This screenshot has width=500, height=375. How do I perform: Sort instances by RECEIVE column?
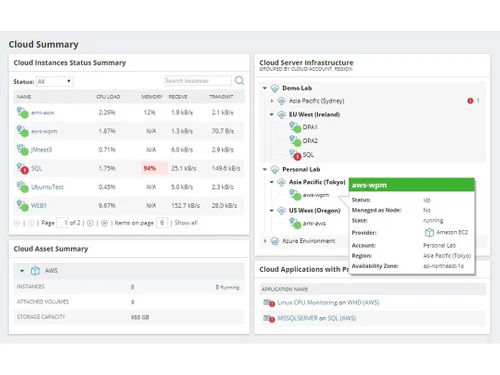pos(178,97)
